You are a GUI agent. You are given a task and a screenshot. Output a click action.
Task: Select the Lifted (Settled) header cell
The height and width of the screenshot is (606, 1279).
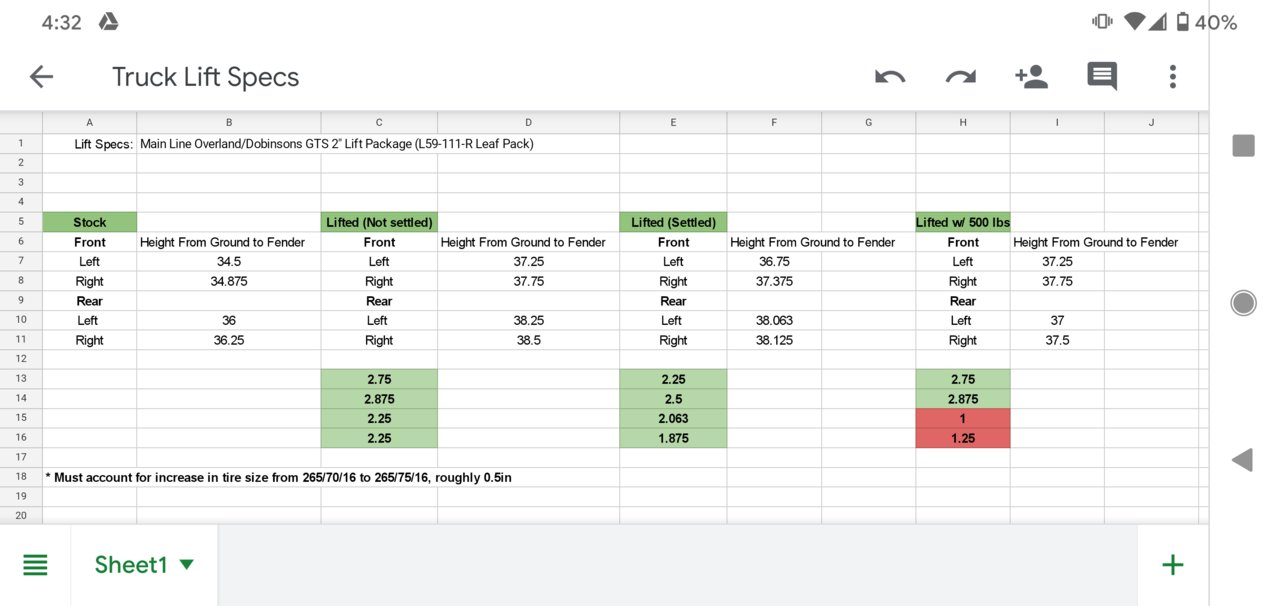673,222
